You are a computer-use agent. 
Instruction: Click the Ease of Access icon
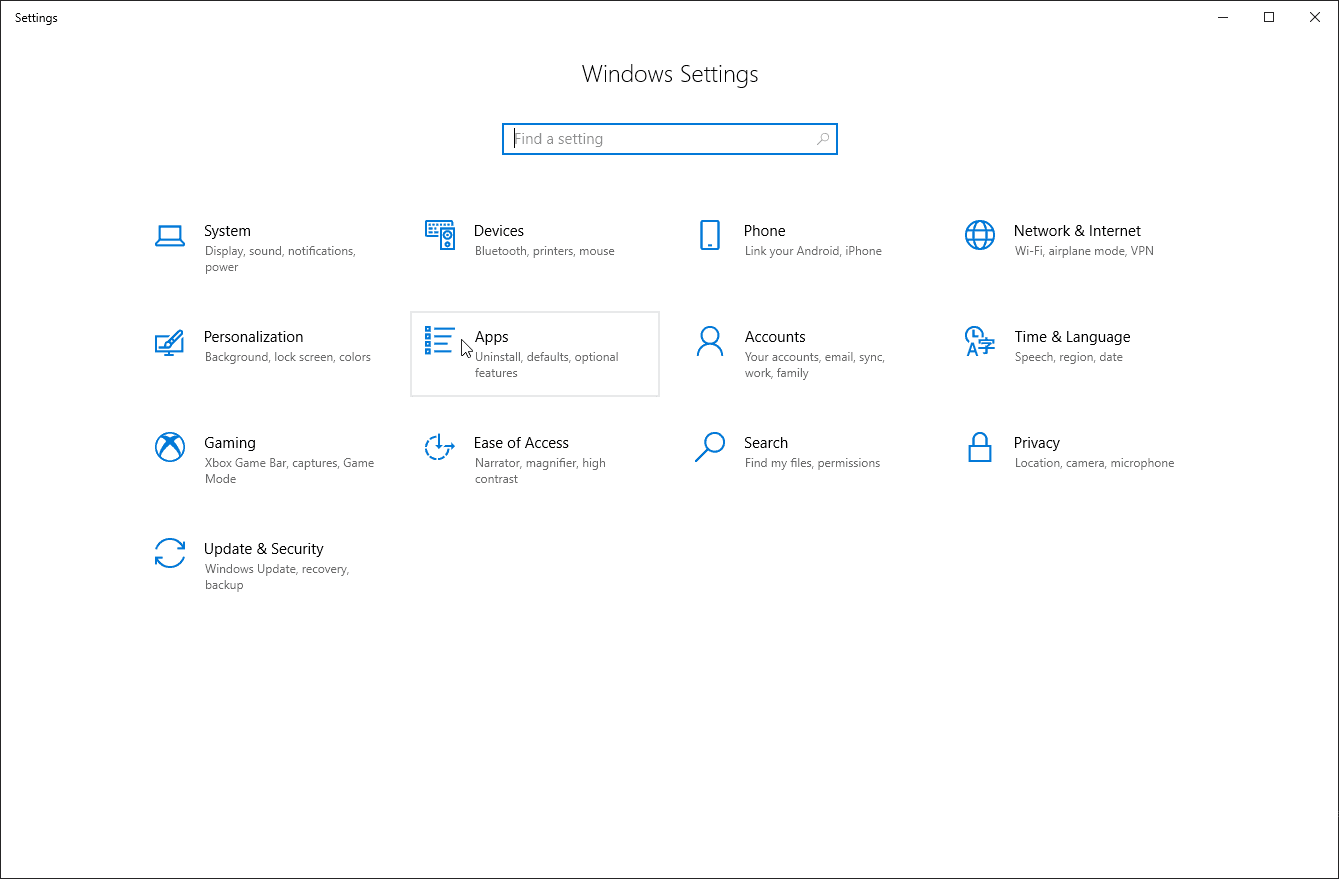pos(440,447)
